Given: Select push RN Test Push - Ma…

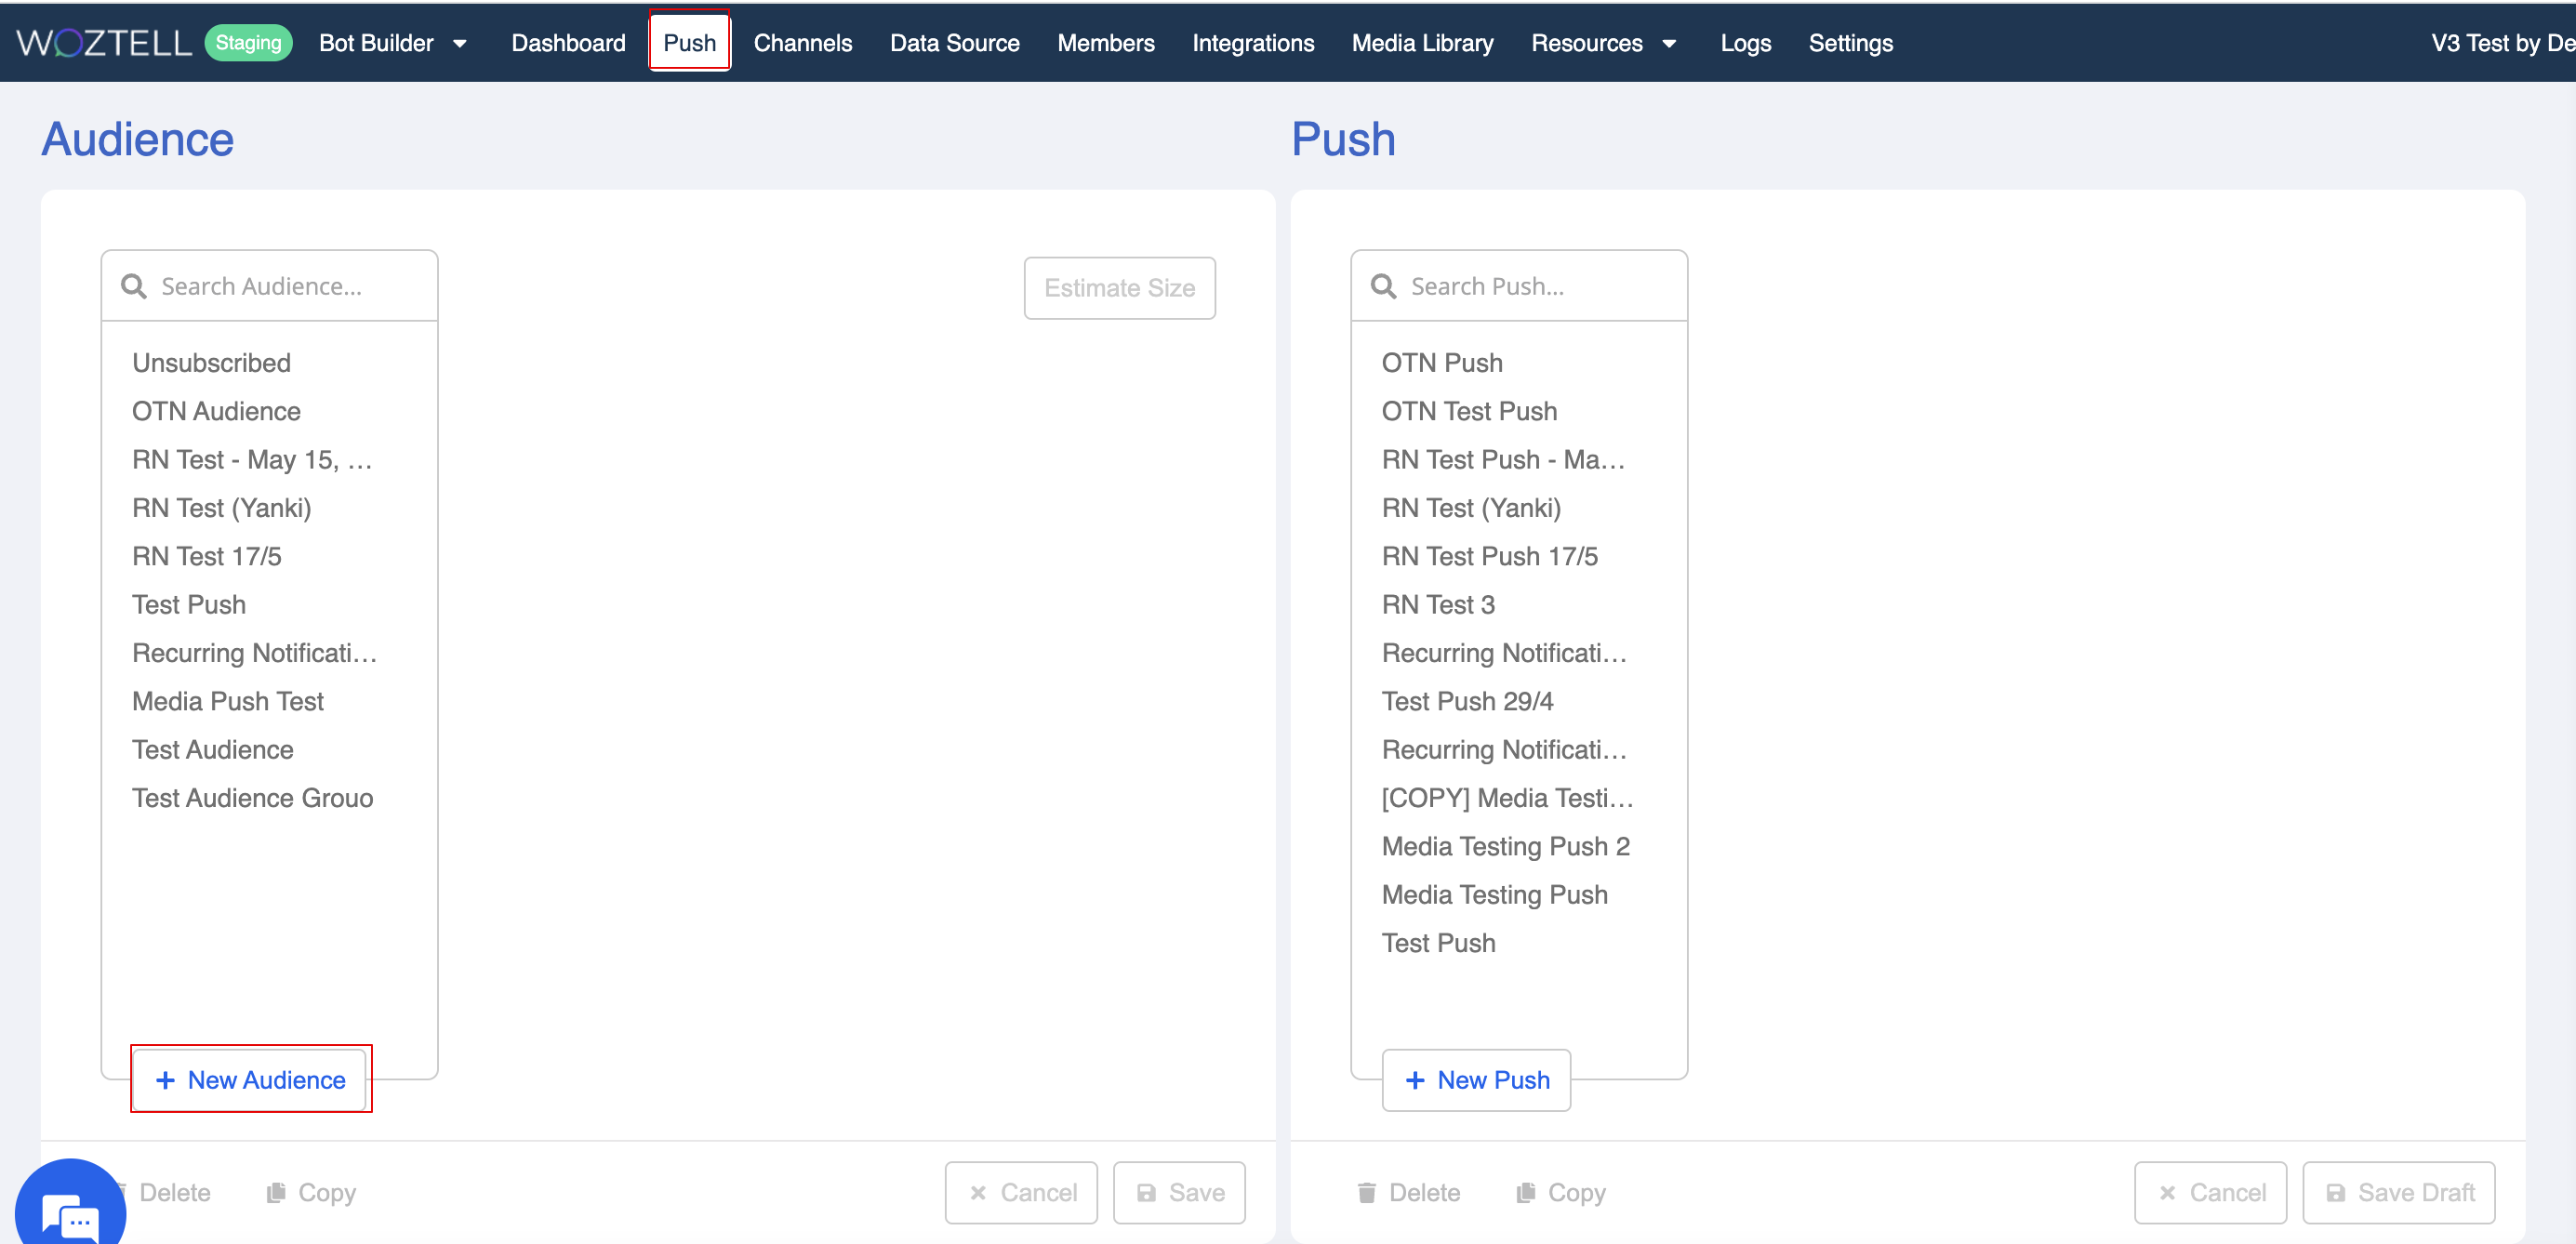Looking at the screenshot, I should coord(1503,460).
